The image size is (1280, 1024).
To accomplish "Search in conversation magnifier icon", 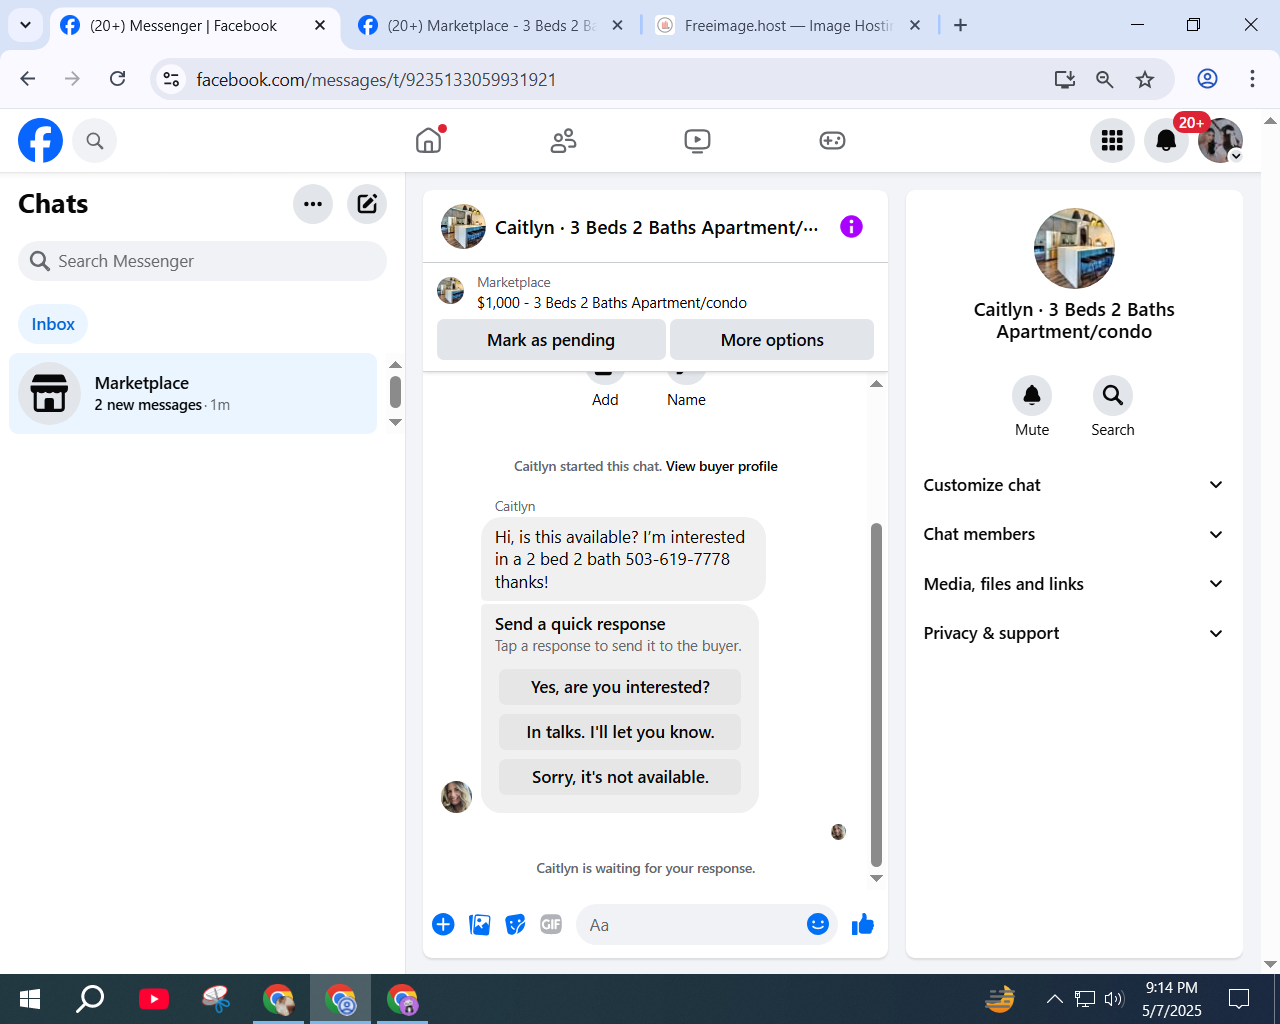I will pyautogui.click(x=1113, y=396).
